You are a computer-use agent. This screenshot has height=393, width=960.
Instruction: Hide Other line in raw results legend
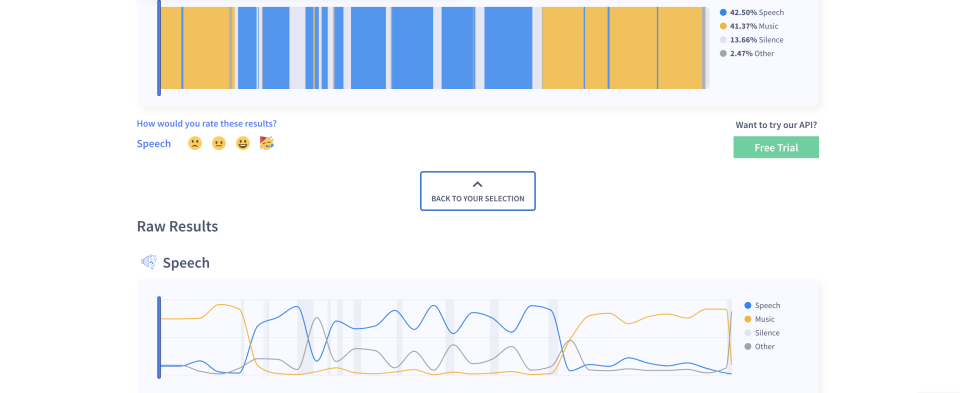760,346
